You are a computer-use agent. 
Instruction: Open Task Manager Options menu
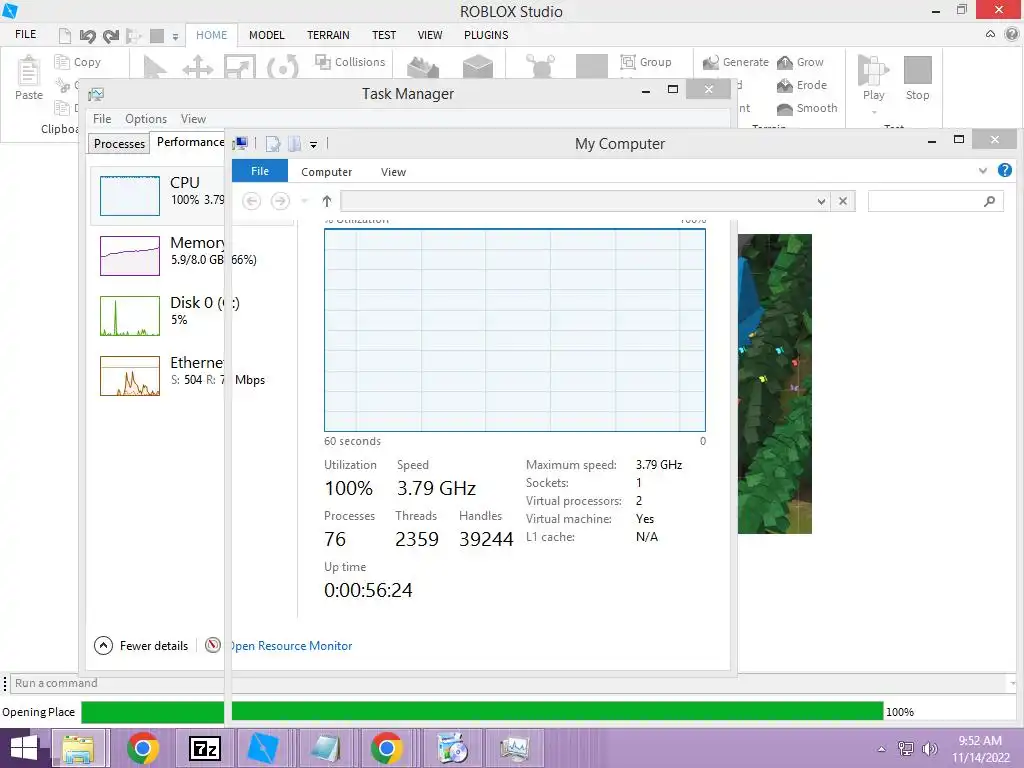[146, 119]
